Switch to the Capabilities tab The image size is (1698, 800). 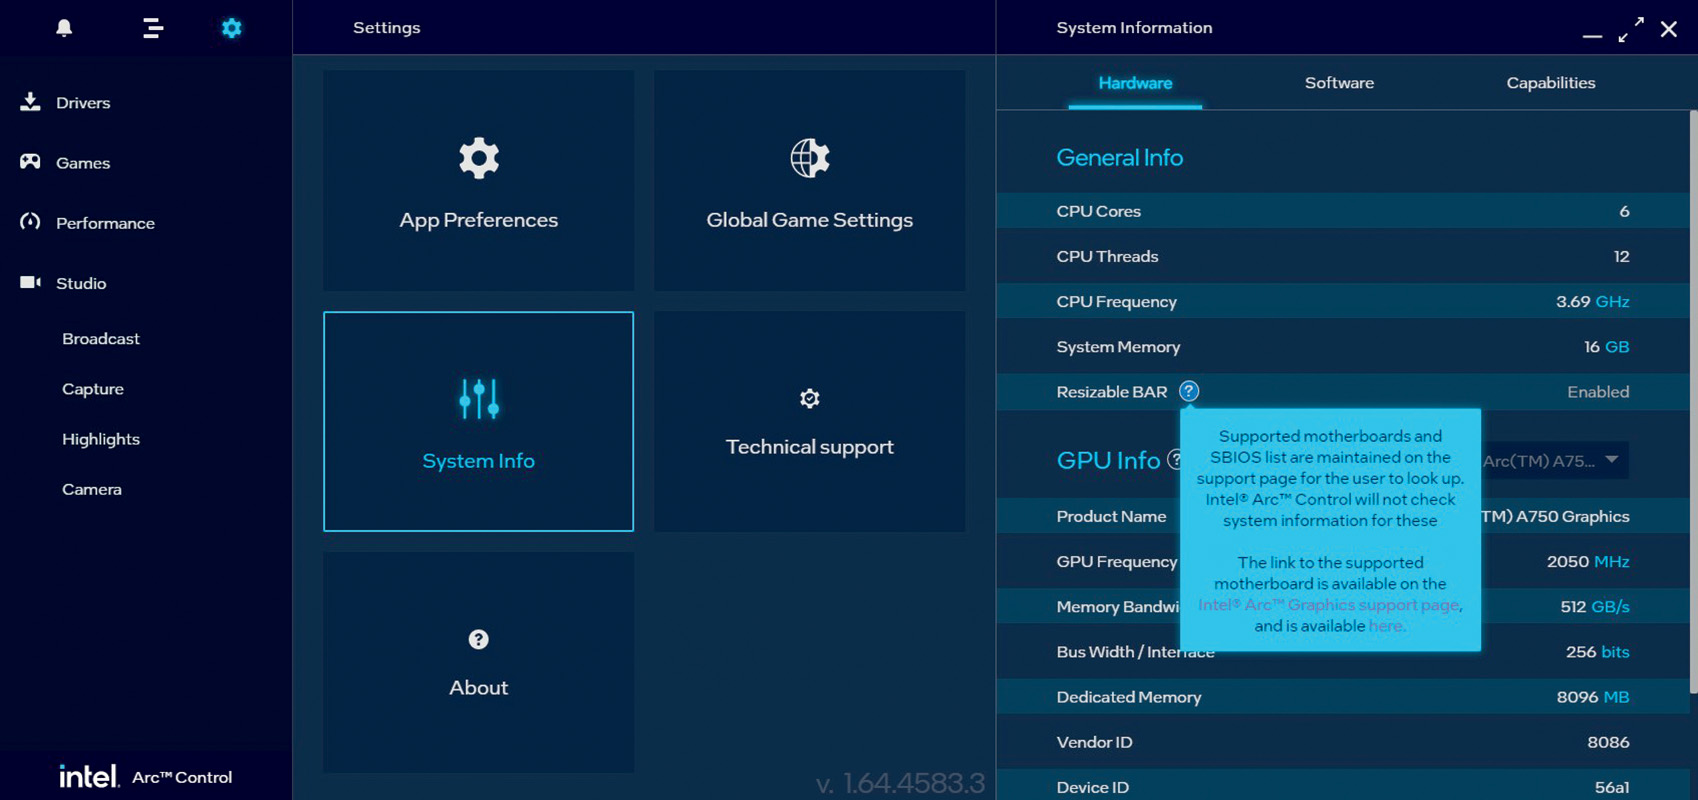pyautogui.click(x=1550, y=83)
